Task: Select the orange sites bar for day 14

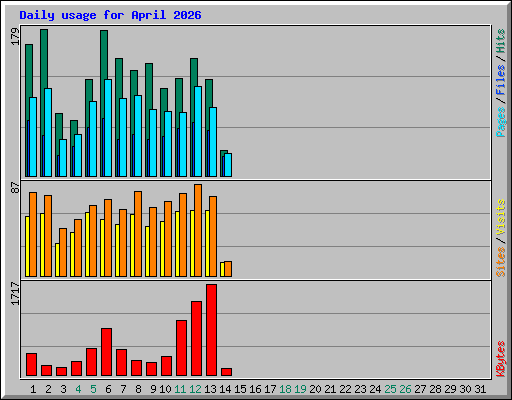Action: (x=228, y=269)
